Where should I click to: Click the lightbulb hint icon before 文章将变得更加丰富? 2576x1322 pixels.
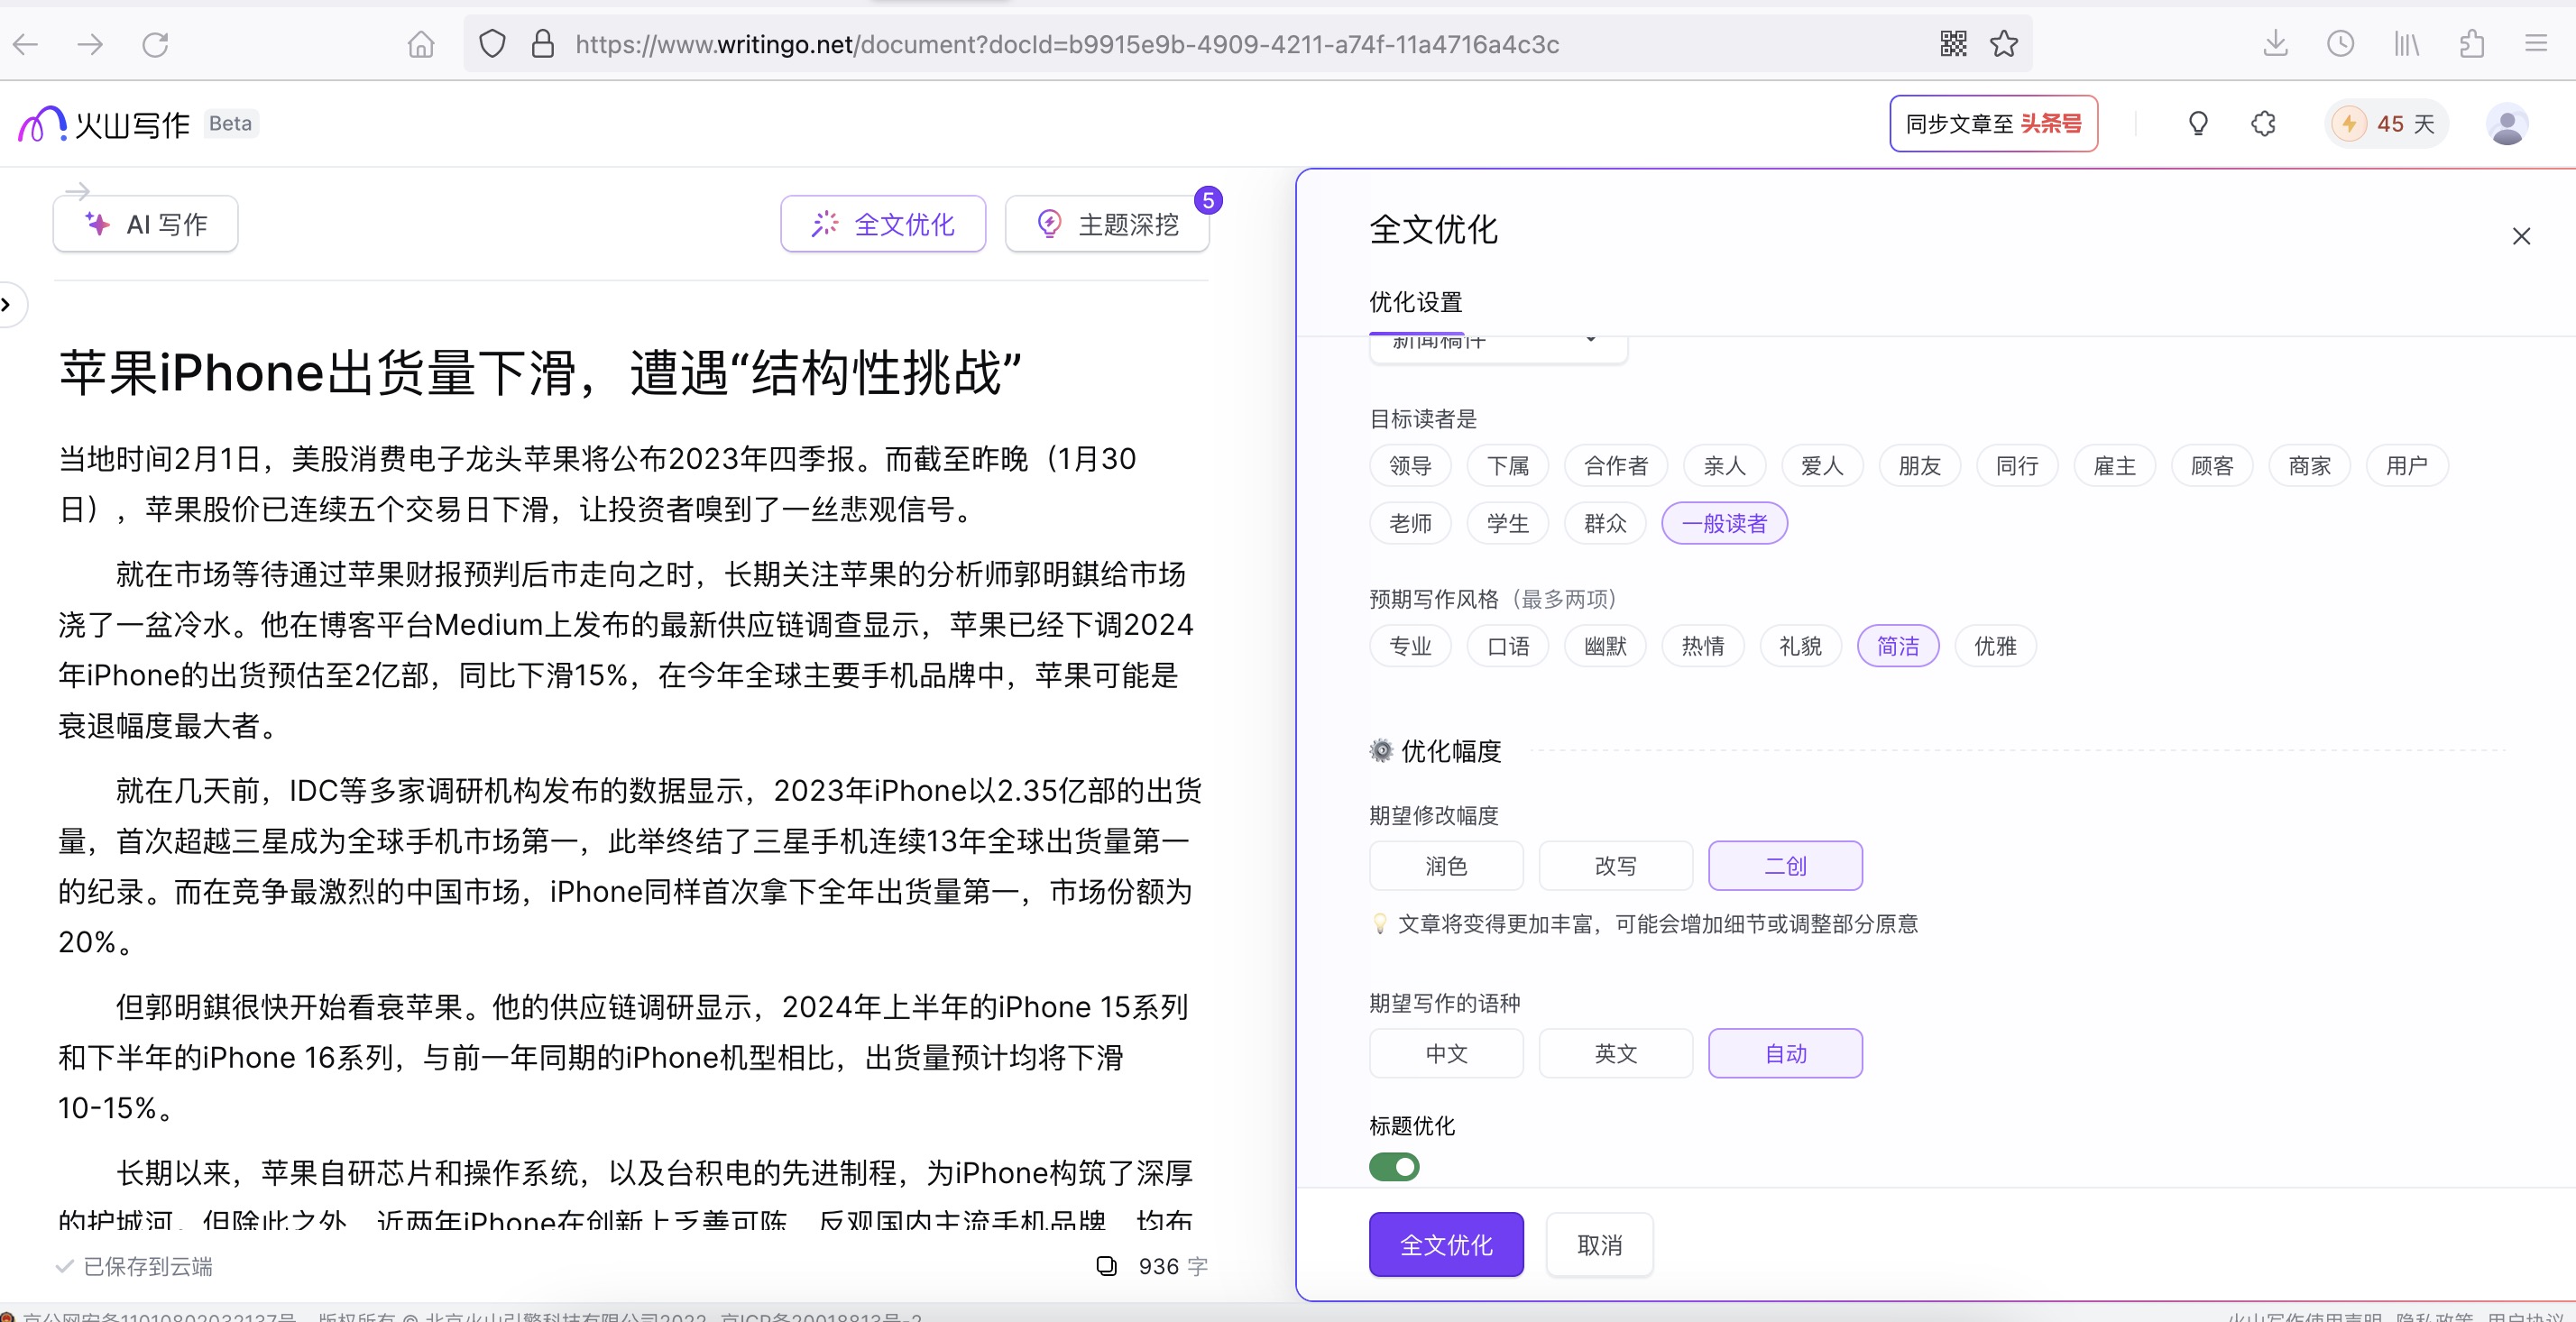coord(1380,923)
